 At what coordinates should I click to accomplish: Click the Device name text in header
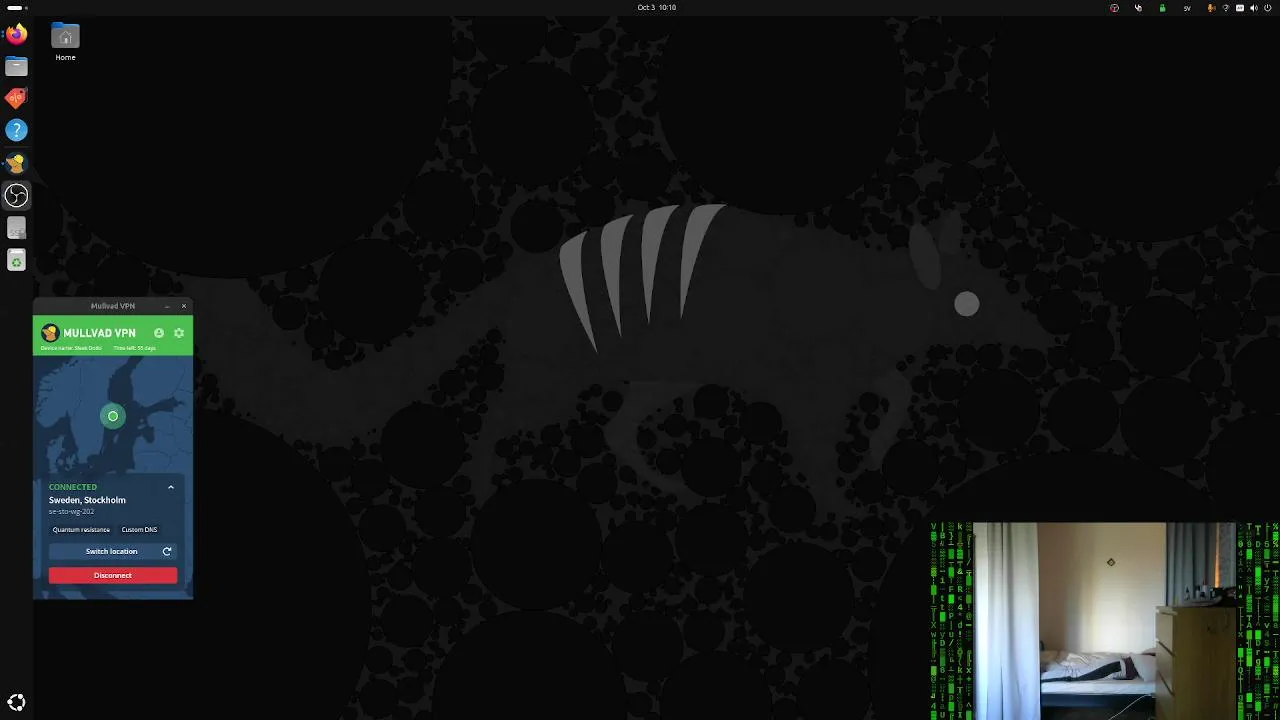tap(71, 348)
